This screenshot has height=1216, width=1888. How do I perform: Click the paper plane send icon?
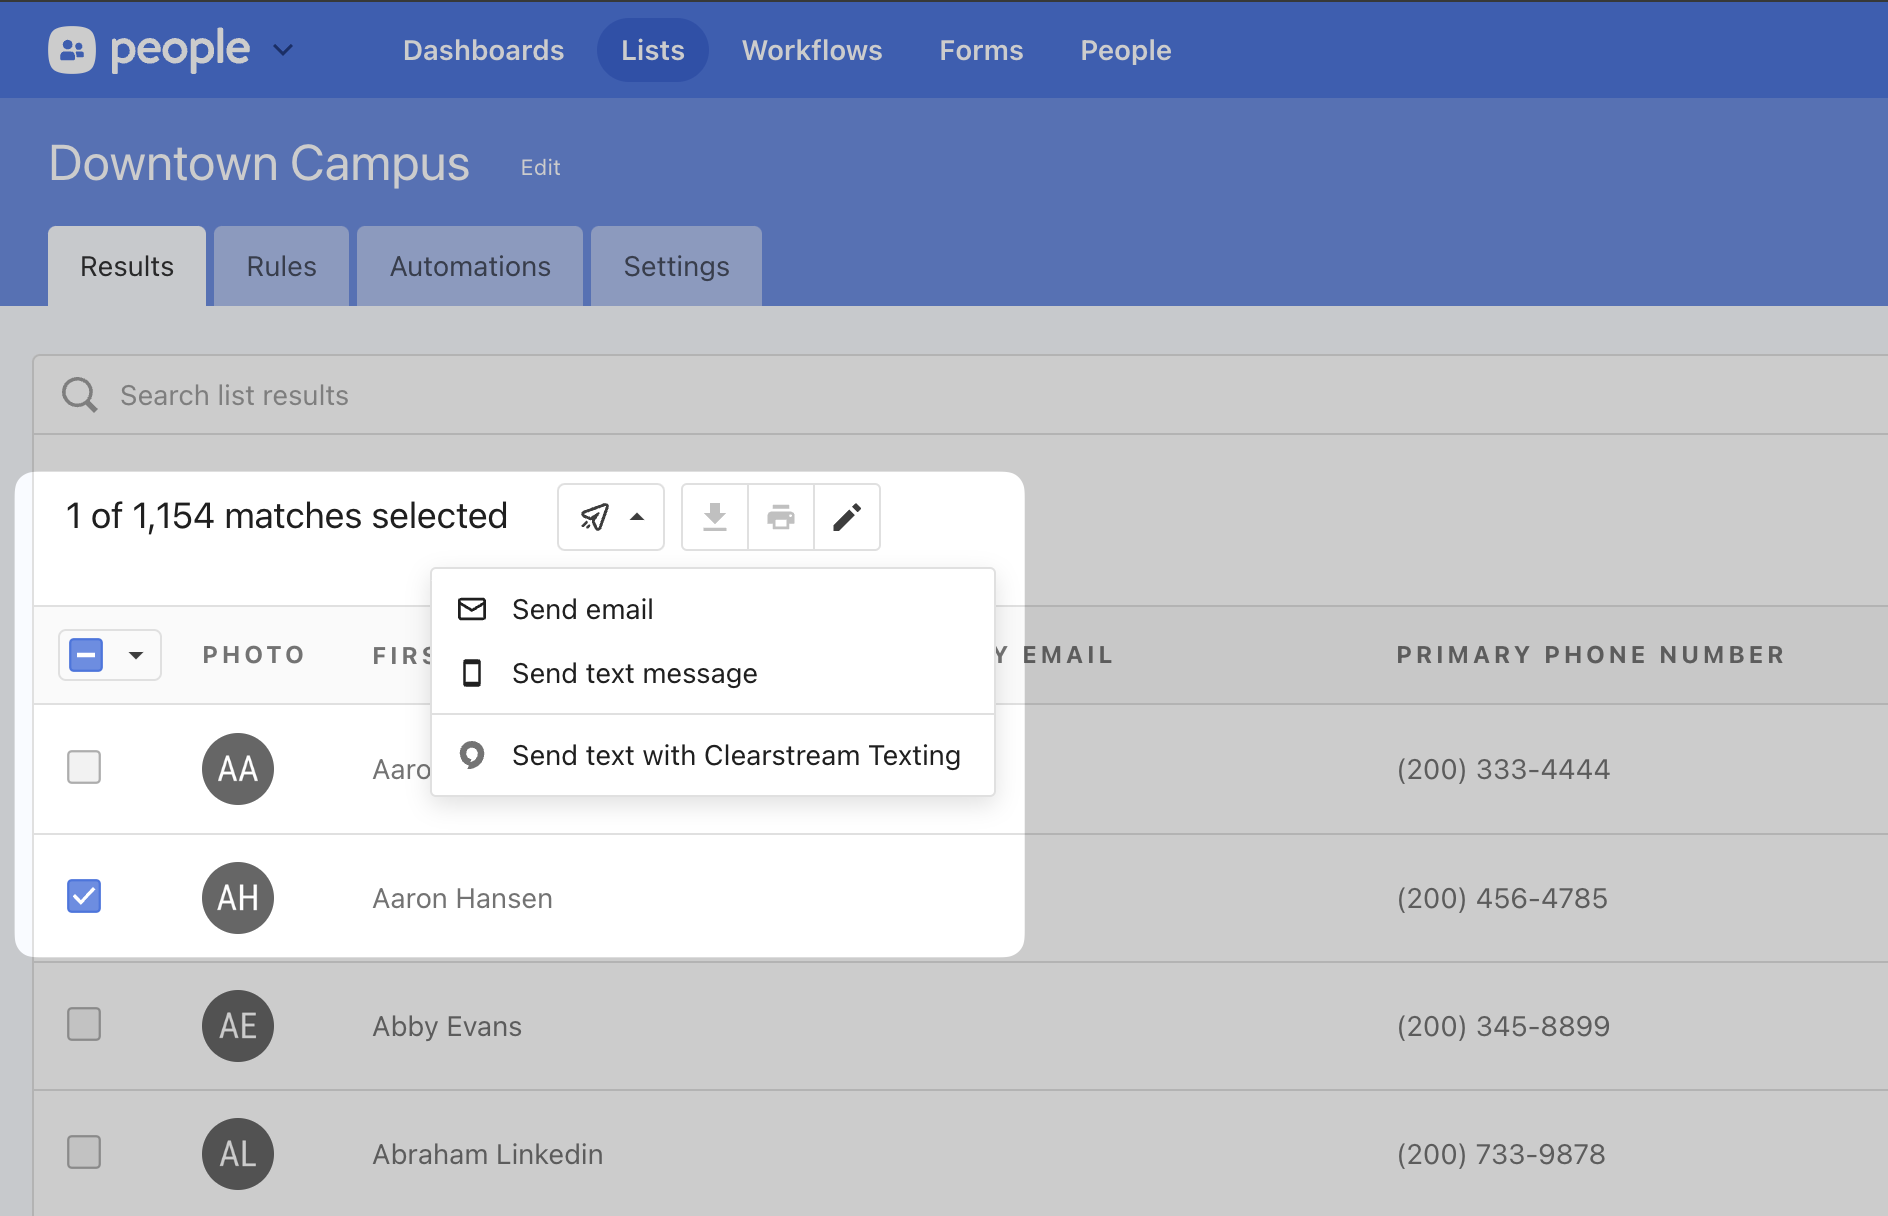point(594,517)
